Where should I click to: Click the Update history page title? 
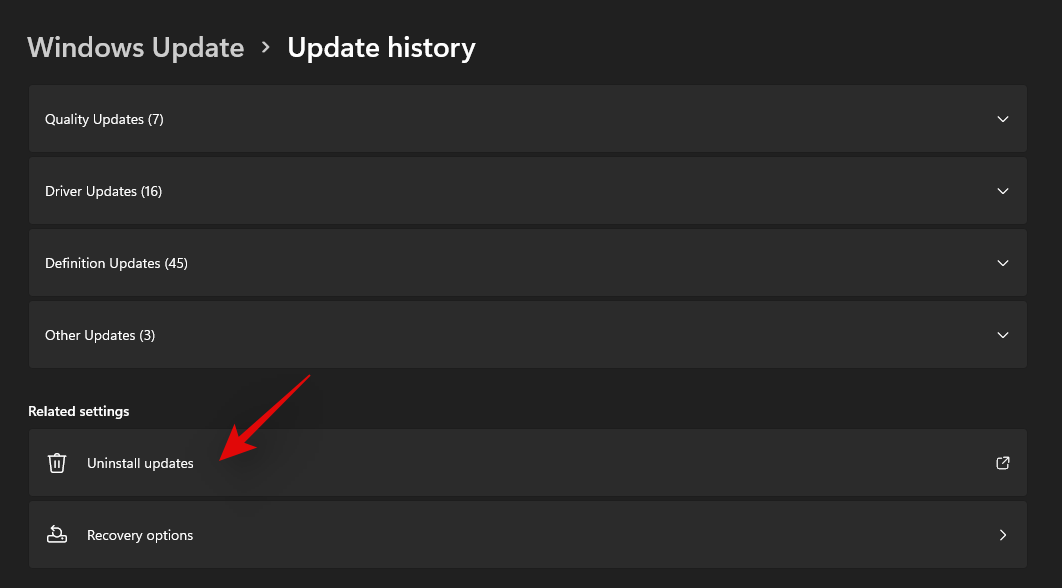[381, 48]
